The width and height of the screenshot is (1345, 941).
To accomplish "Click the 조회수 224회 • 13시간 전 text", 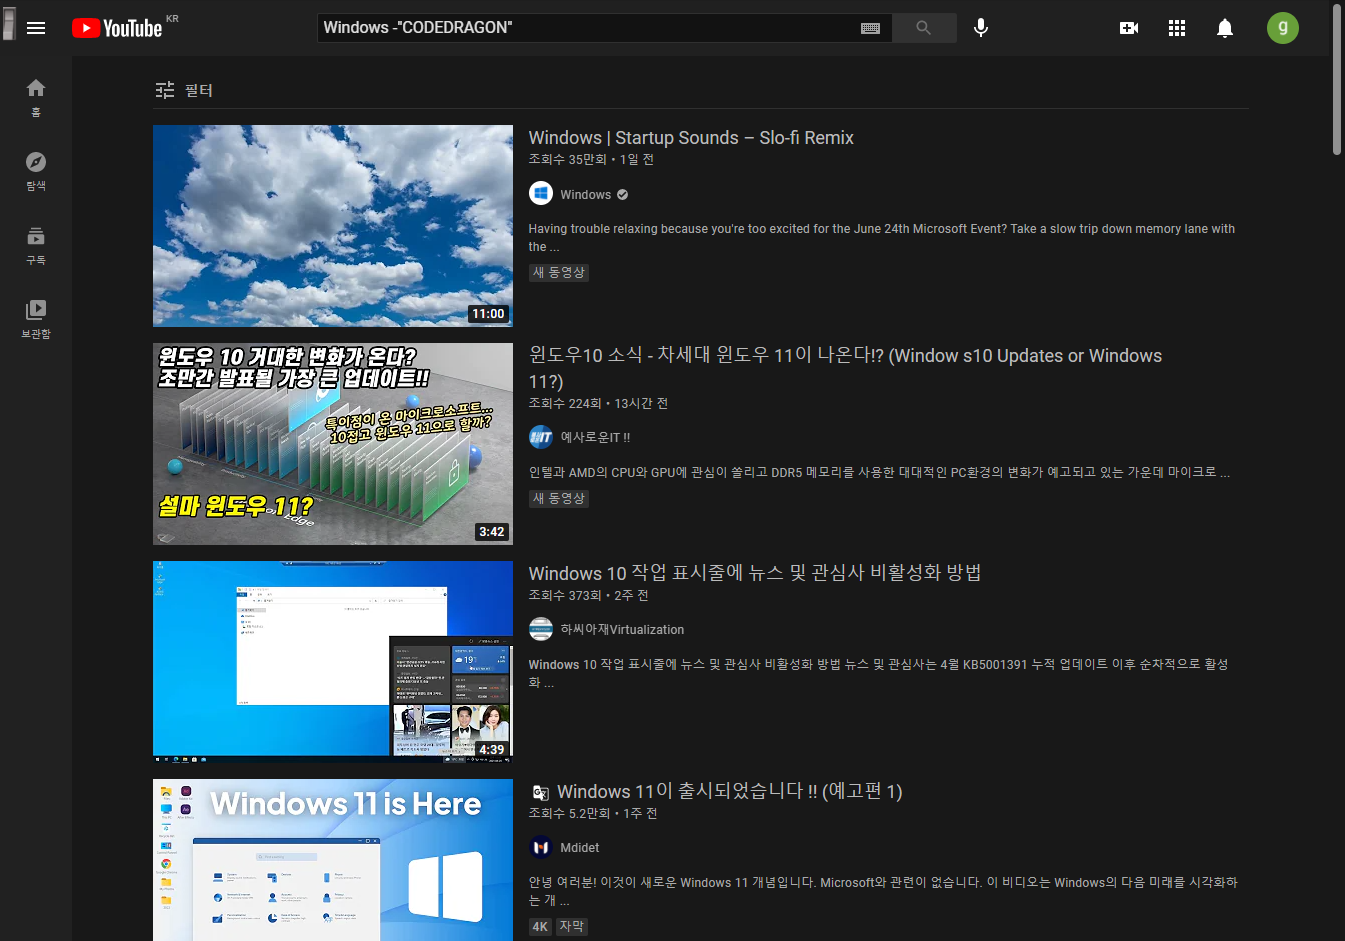I will pos(598,404).
